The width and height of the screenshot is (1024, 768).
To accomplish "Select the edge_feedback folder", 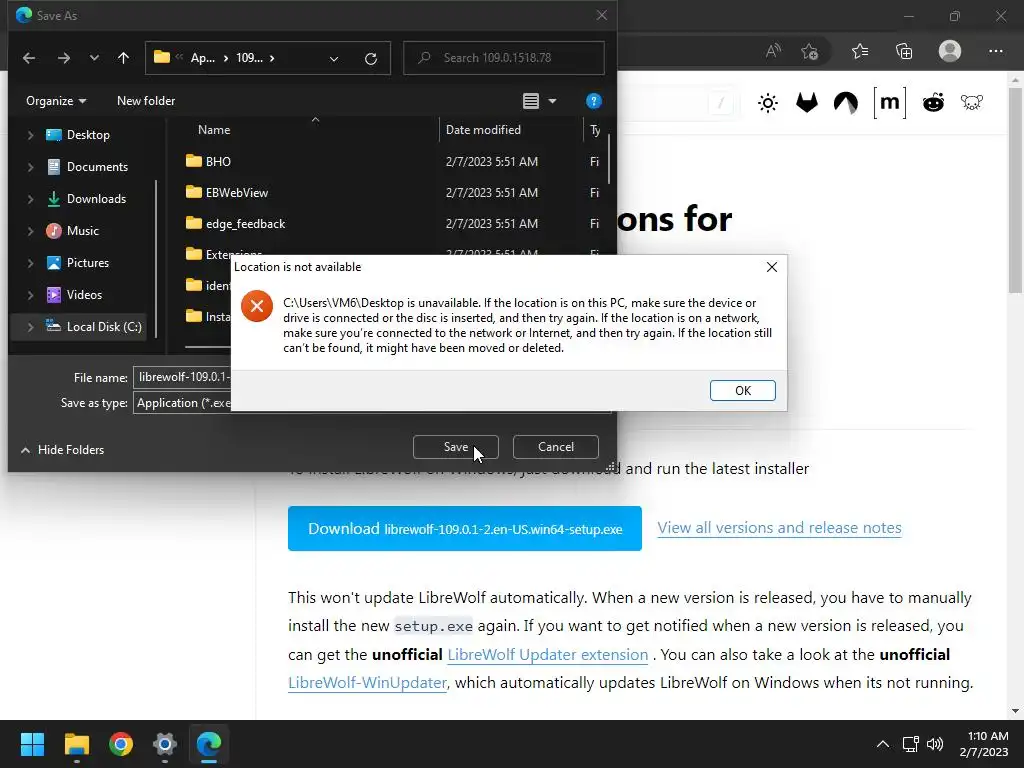I will pos(245,224).
